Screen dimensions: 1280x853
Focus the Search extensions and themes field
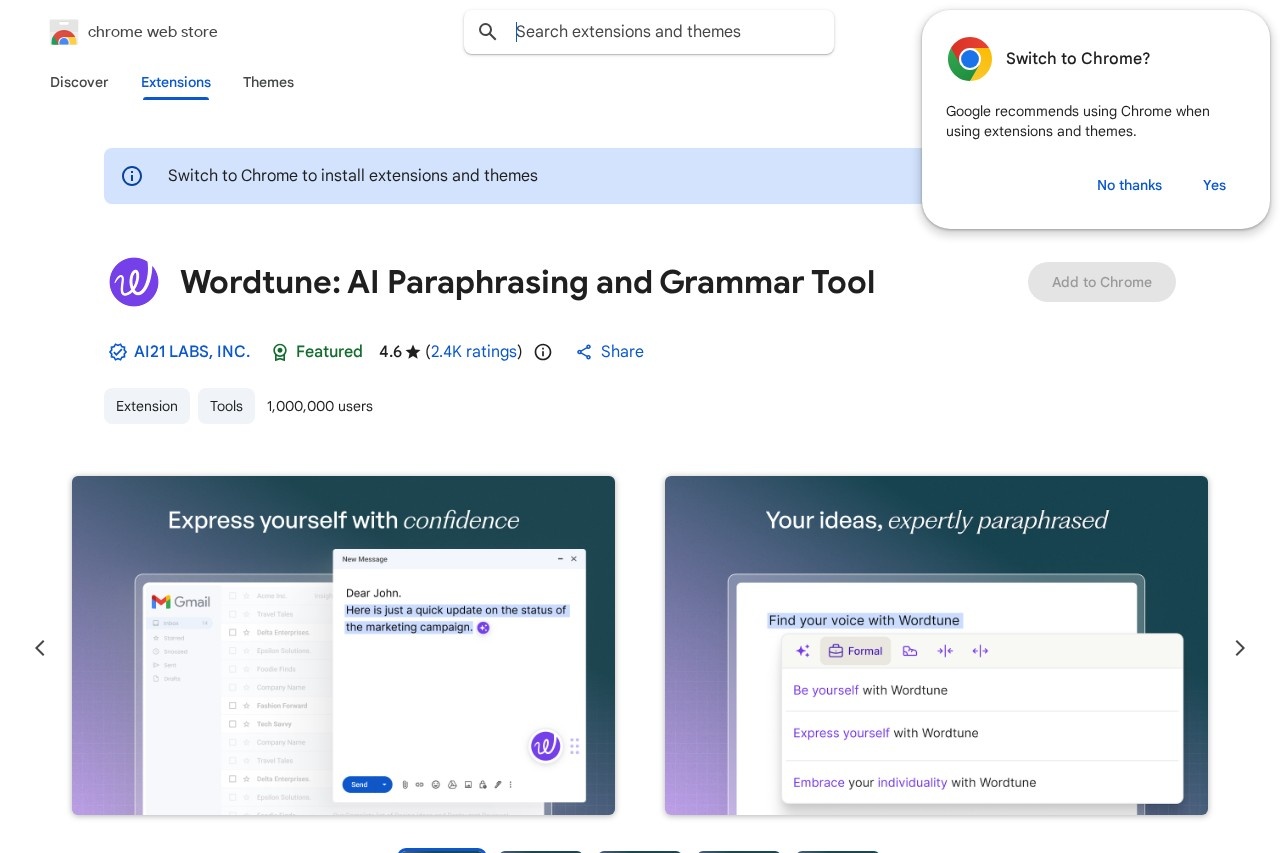[x=665, y=32]
